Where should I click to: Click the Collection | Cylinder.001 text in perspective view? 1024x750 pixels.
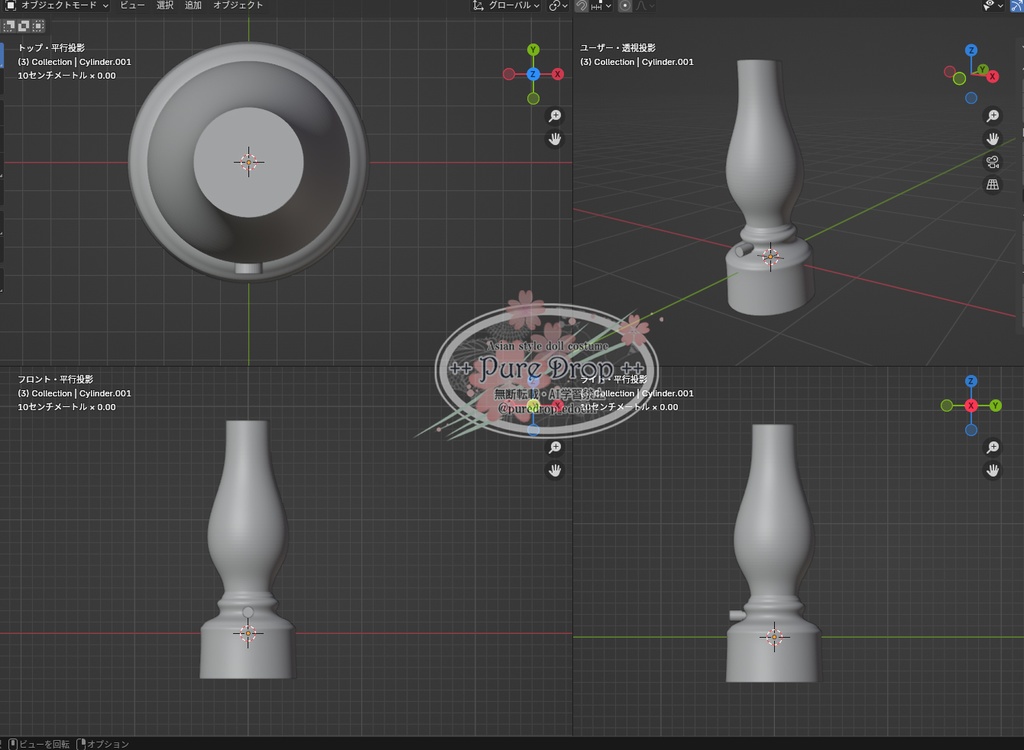tap(644, 62)
